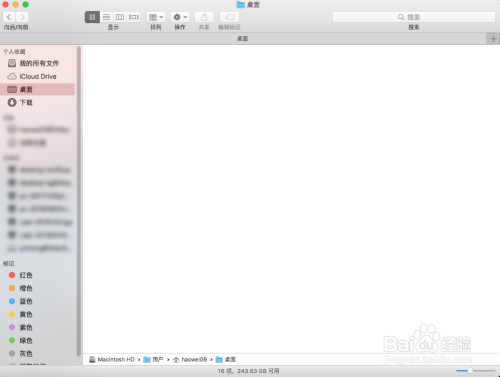The height and width of the screenshot is (377, 500).
Task: Filter by 红色 red tag
Action: [x=37, y=275]
